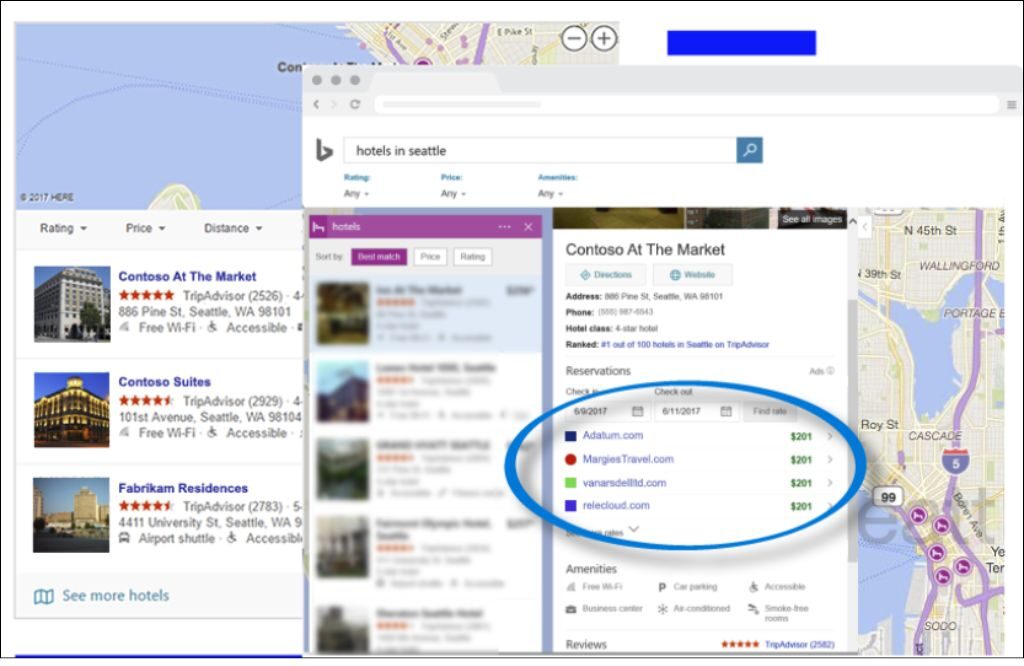Open the browser hamburger menu
Screen dimensions: 1024x666
click(1011, 104)
